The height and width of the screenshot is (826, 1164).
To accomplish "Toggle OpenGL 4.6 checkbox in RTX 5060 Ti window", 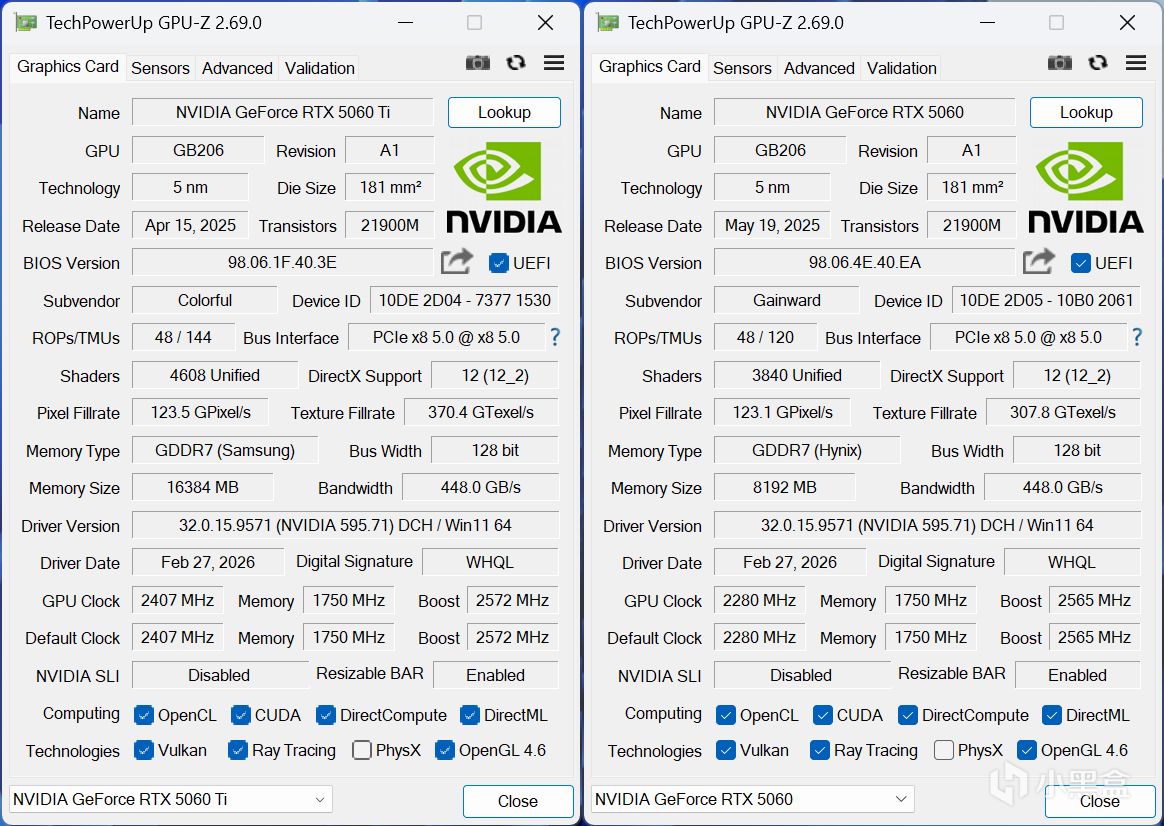I will (x=445, y=750).
